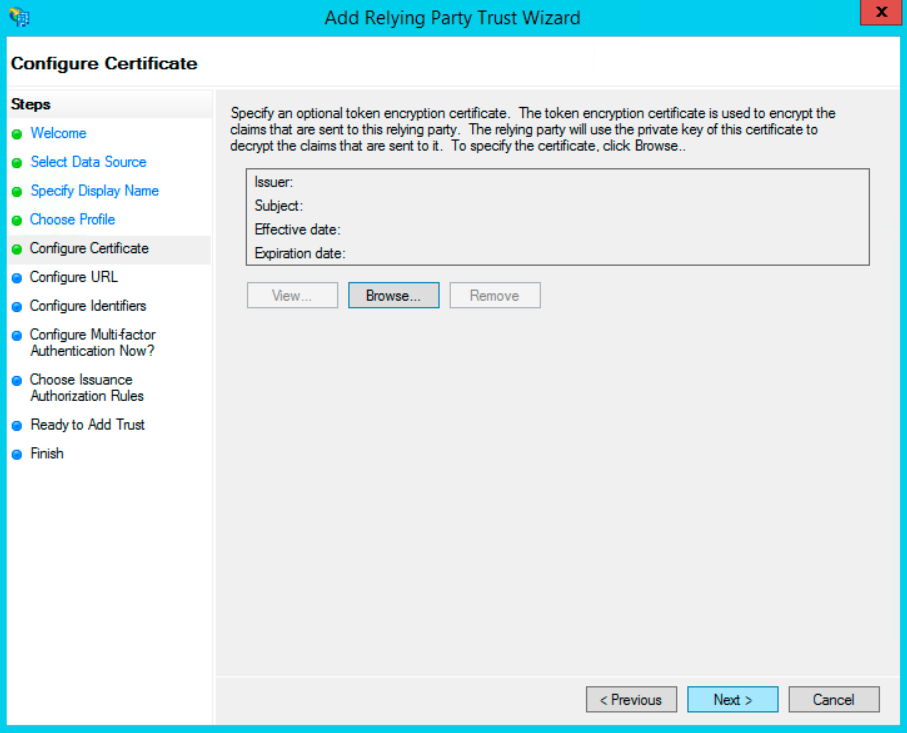This screenshot has height=733, width=907.
Task: Click the green bullet beside Choose Profile
Action: pyautogui.click(x=17, y=220)
